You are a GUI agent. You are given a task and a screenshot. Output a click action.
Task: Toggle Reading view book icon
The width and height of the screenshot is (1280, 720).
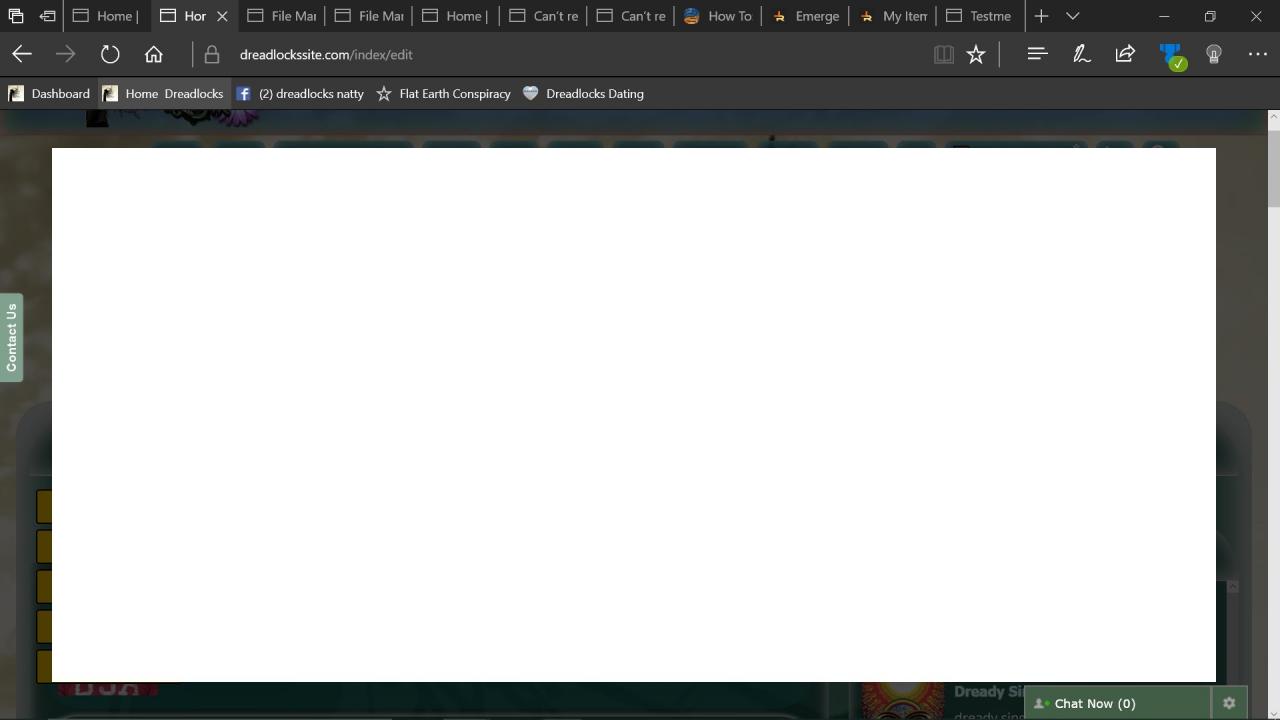coord(943,55)
